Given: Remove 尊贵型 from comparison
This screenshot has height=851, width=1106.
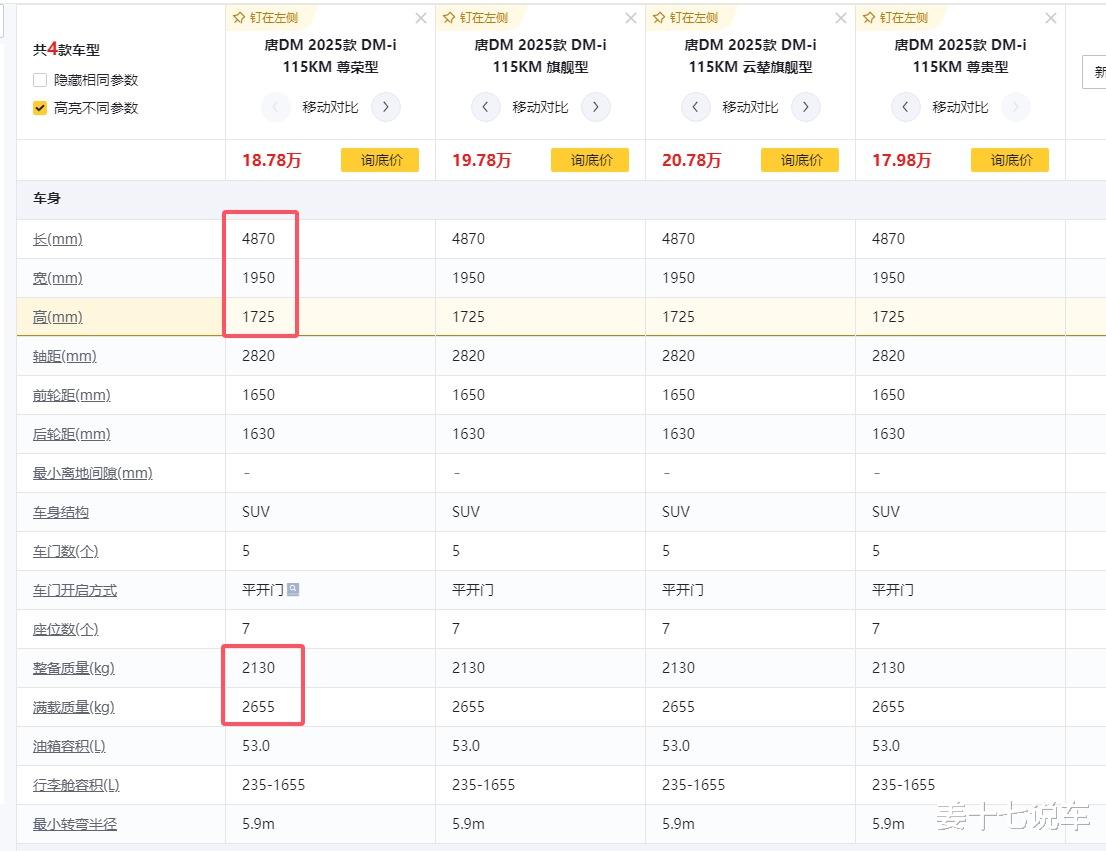Looking at the screenshot, I should (1051, 18).
